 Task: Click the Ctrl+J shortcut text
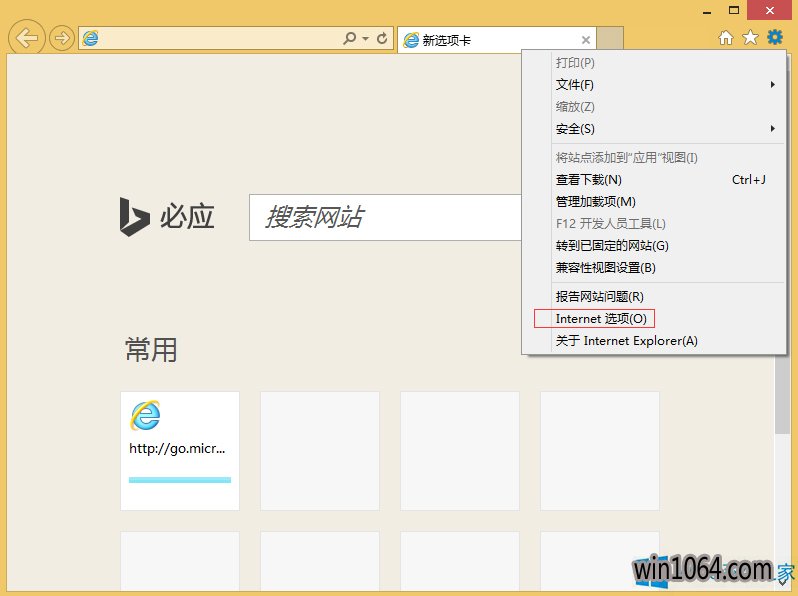749,180
